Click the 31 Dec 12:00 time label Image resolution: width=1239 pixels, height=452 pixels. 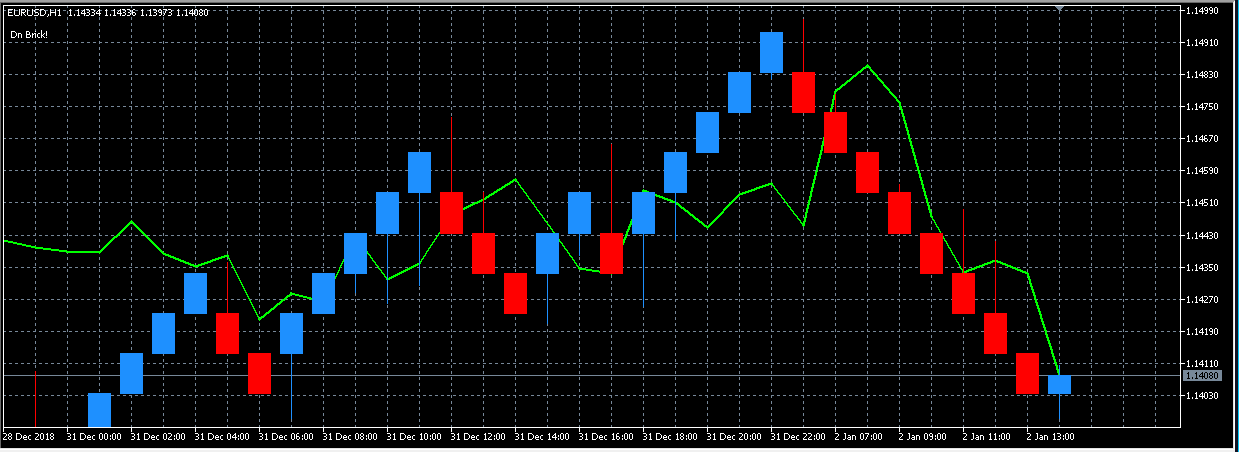pos(478,437)
